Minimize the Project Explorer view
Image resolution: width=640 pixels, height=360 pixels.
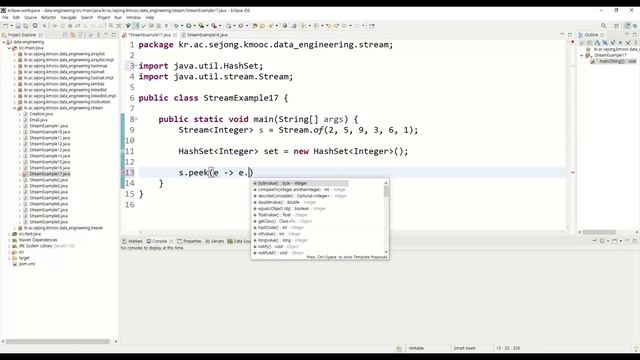pos(106,35)
